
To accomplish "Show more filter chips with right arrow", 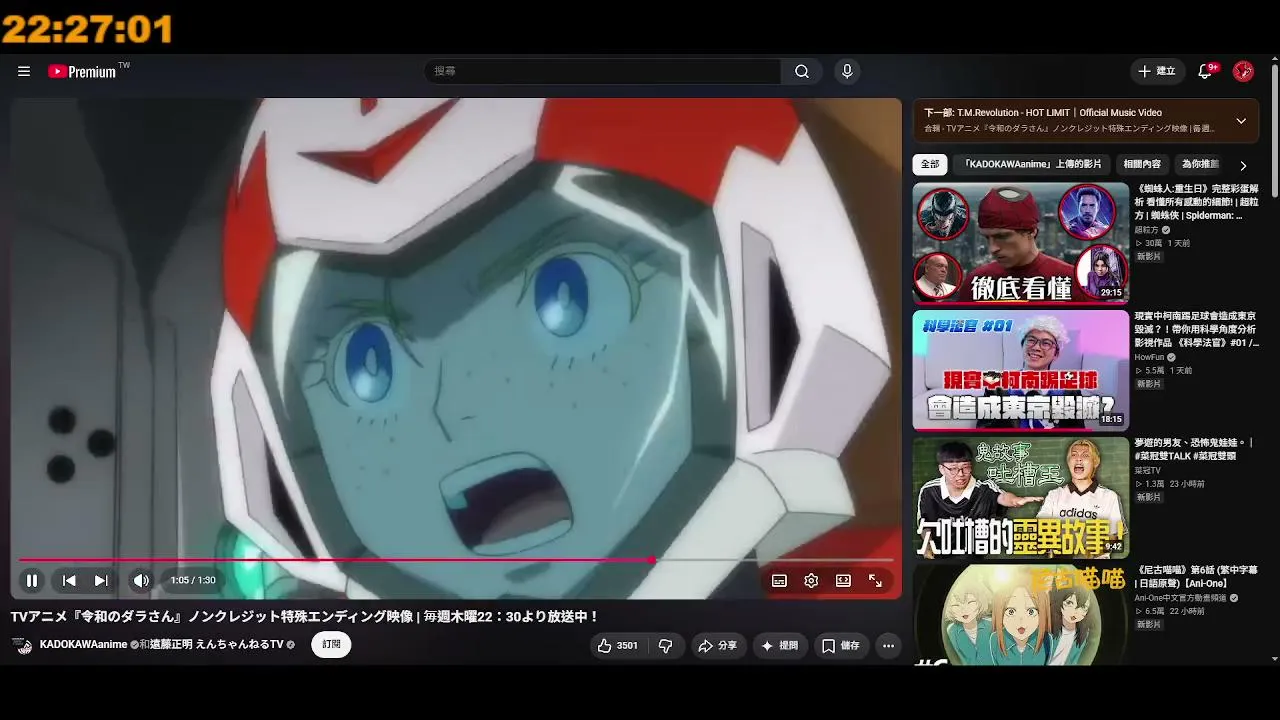I will [x=1243, y=166].
